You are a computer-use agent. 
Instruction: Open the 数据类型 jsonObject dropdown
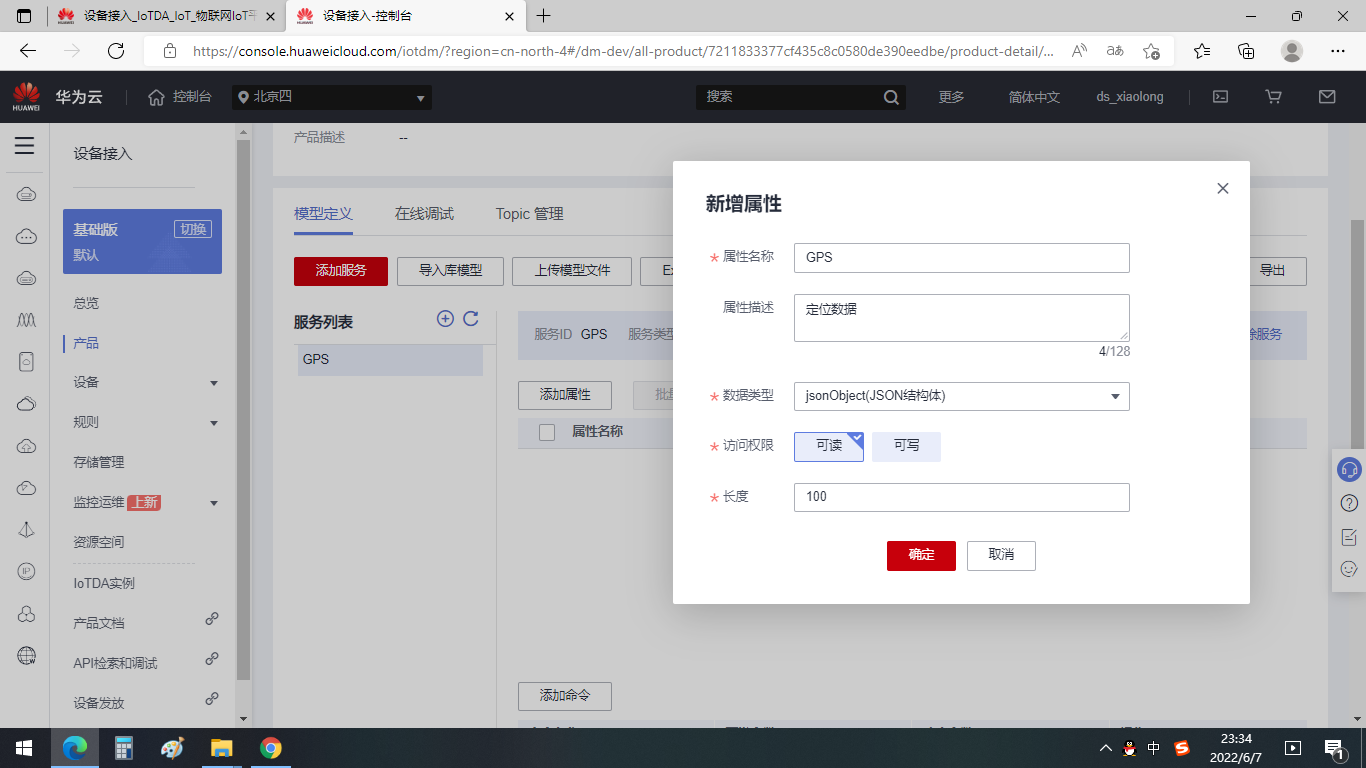click(962, 396)
